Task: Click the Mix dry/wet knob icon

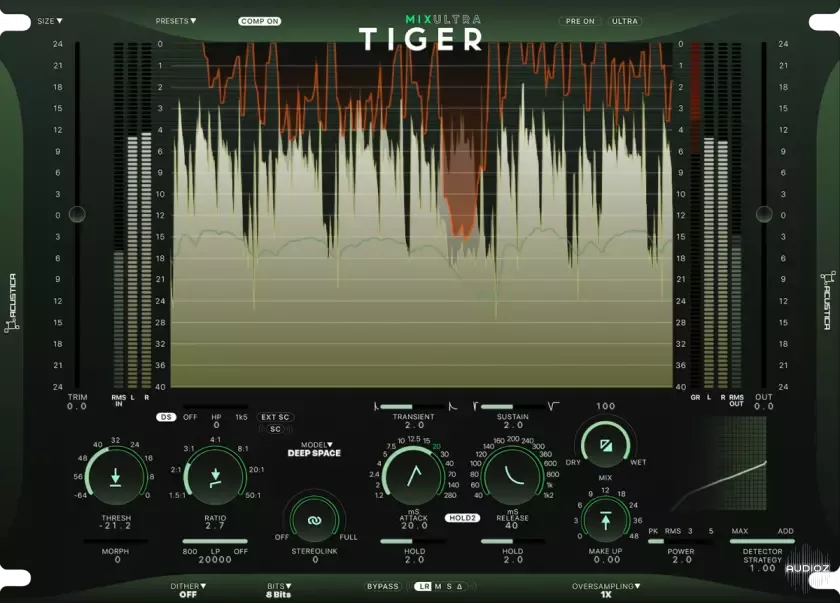Action: pos(606,446)
